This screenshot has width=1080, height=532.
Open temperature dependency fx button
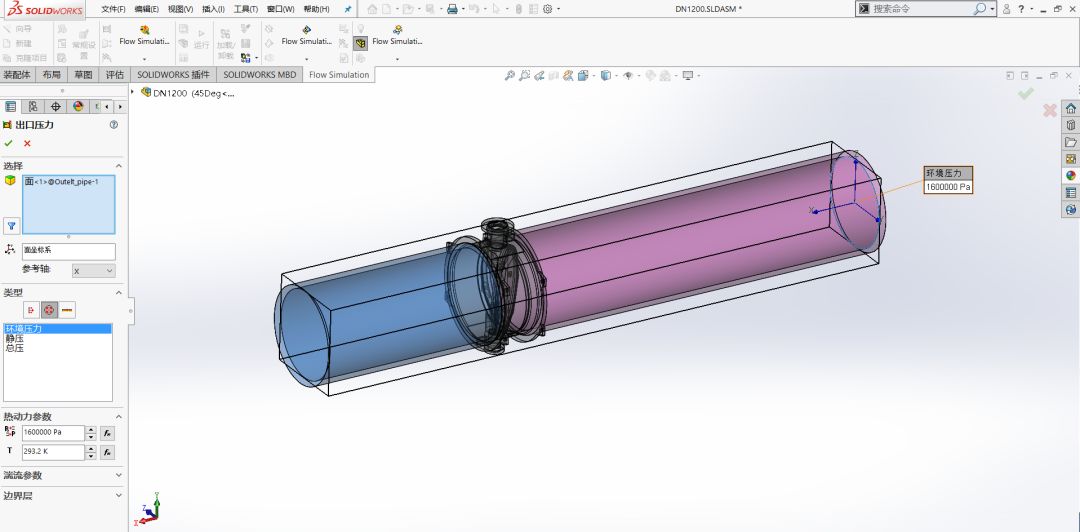pos(107,452)
